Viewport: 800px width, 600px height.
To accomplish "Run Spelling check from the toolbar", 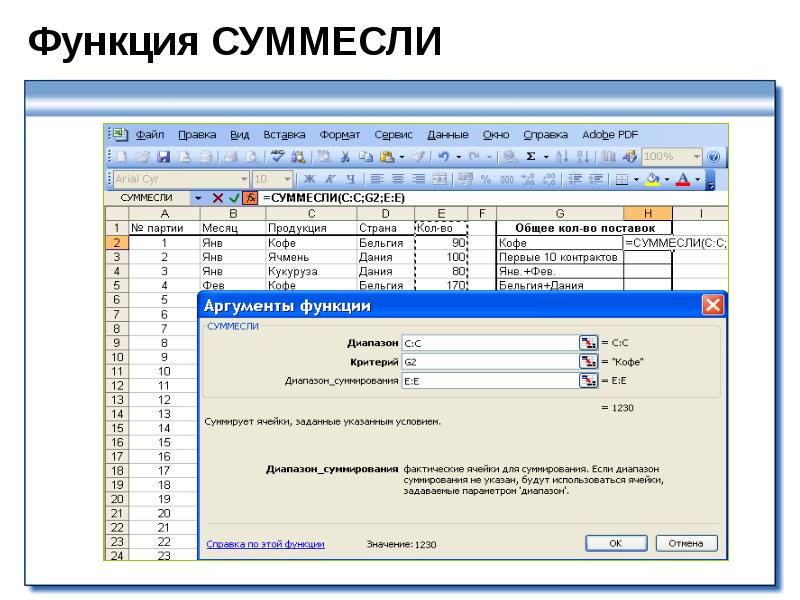I will (277, 156).
